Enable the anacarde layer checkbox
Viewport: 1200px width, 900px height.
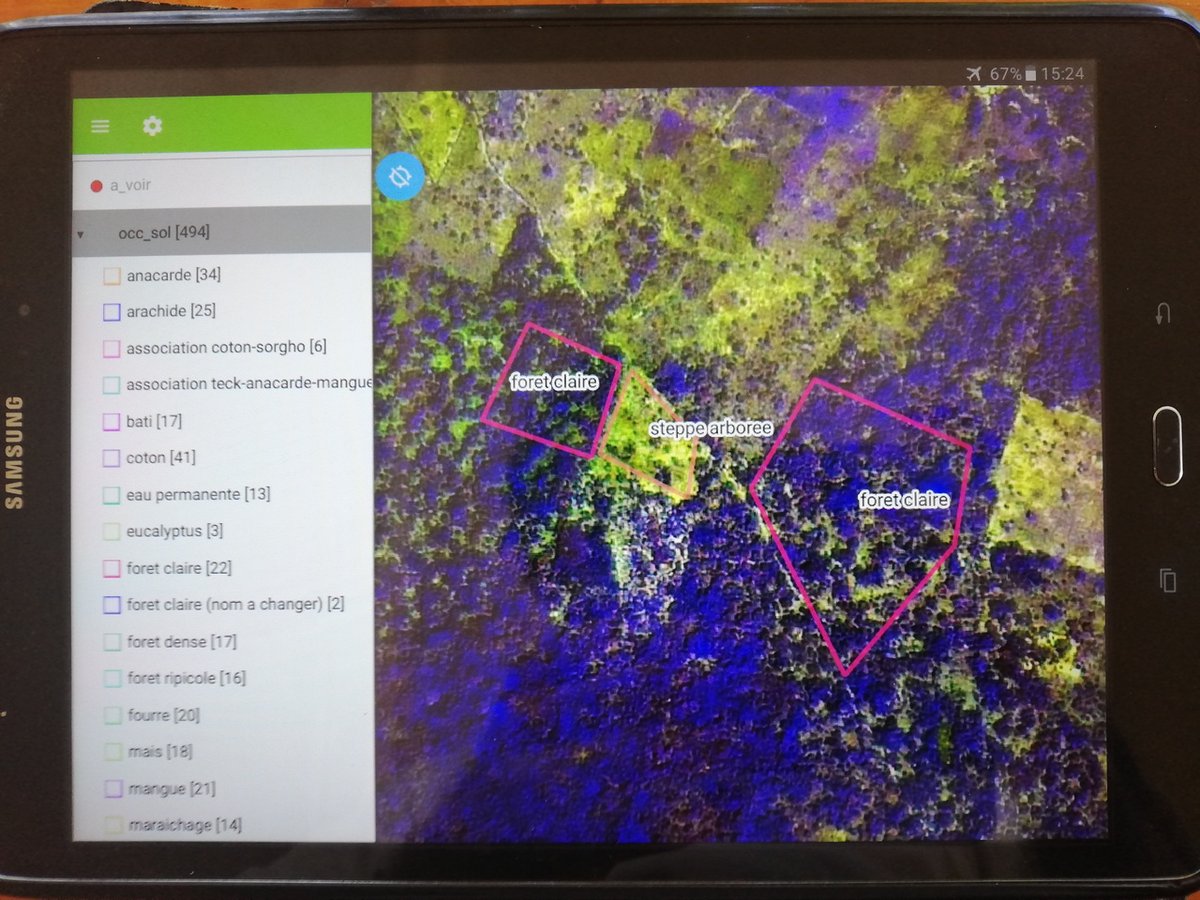click(110, 274)
